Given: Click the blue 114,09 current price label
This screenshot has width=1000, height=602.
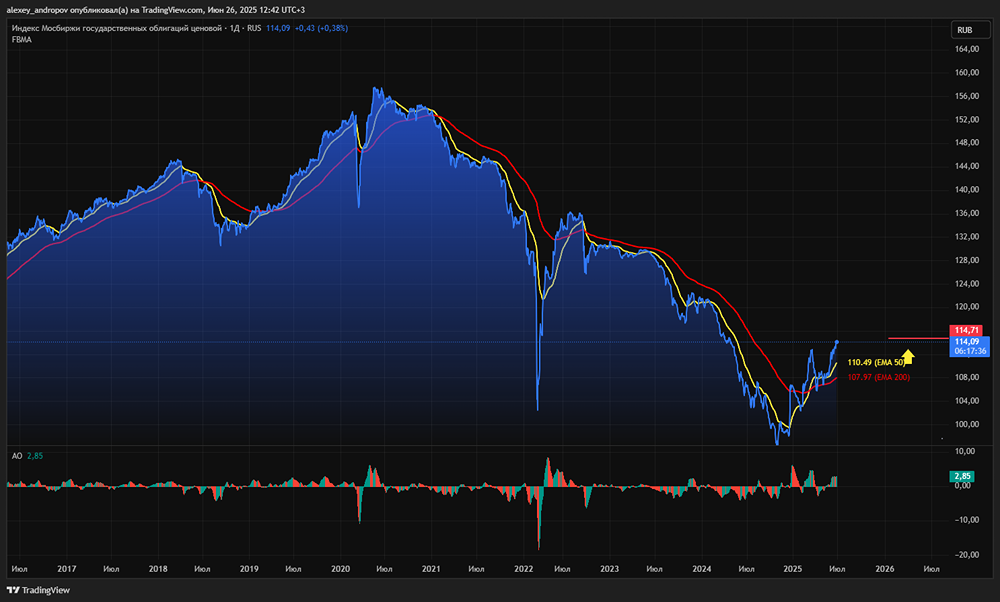Looking at the screenshot, I should click(969, 346).
